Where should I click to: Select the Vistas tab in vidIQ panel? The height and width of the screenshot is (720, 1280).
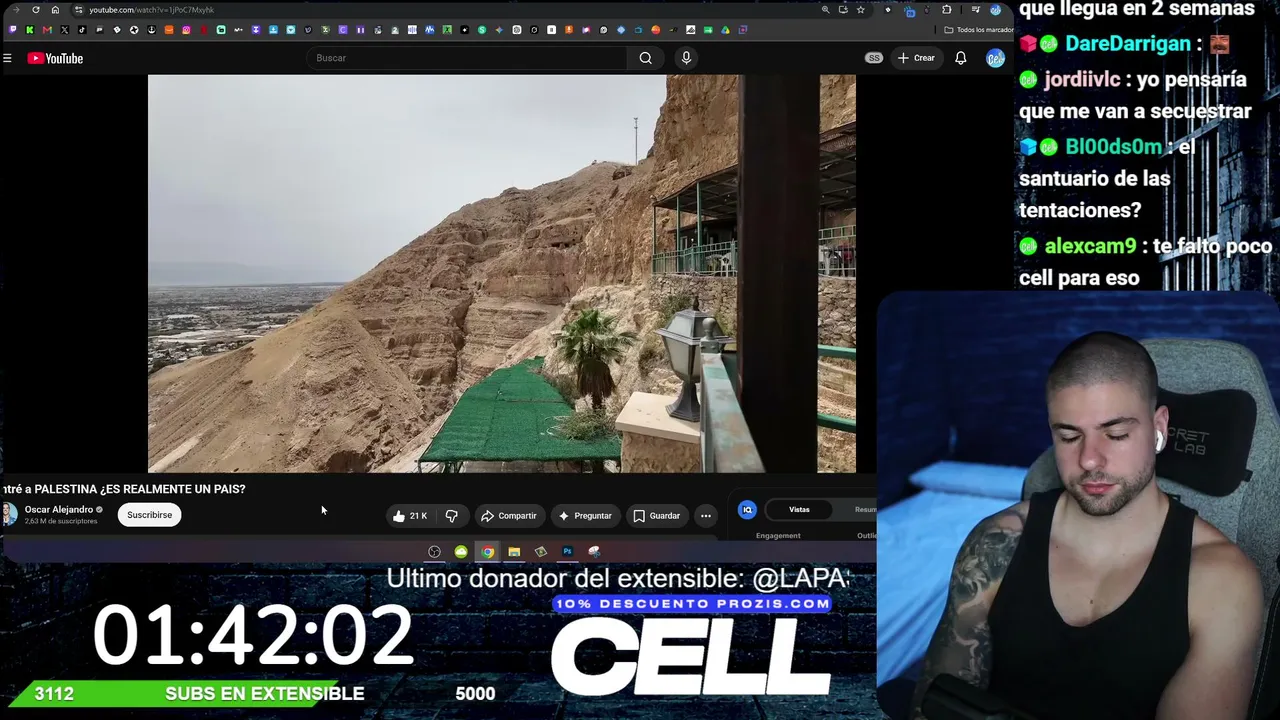click(799, 510)
